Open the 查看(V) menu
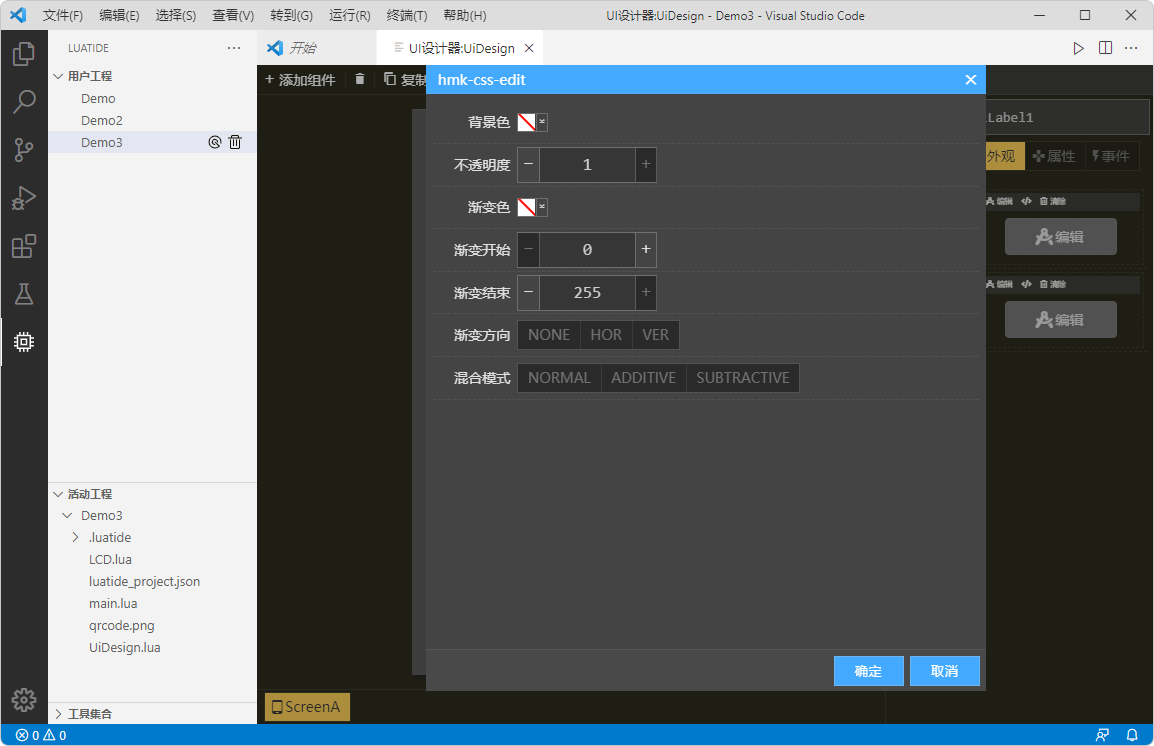 233,15
